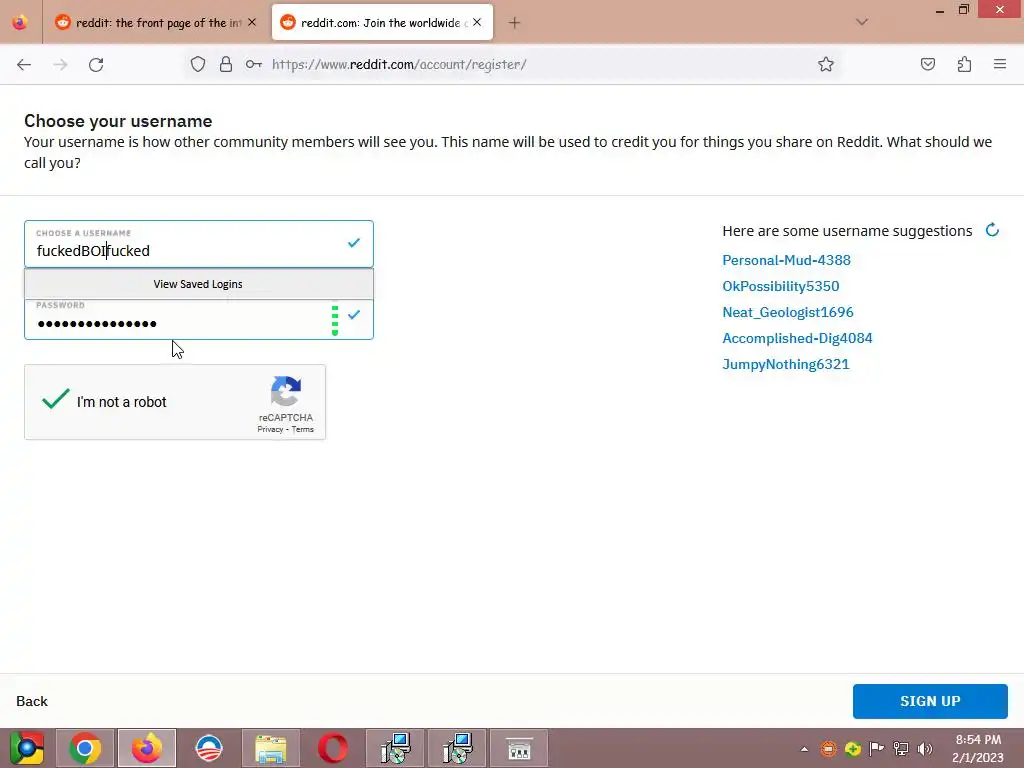1024x768 pixels.
Task: Open the first installer icon on taskbar
Action: coord(395,748)
